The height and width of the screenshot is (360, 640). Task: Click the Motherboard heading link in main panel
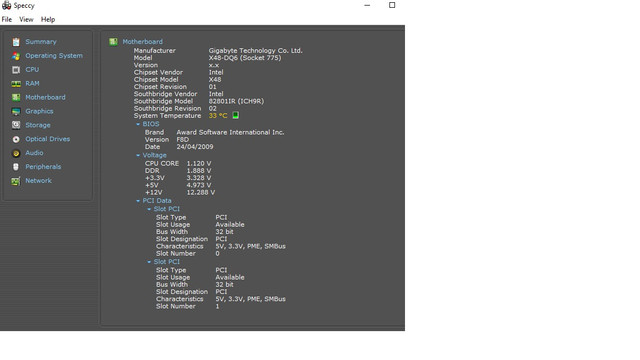142,42
